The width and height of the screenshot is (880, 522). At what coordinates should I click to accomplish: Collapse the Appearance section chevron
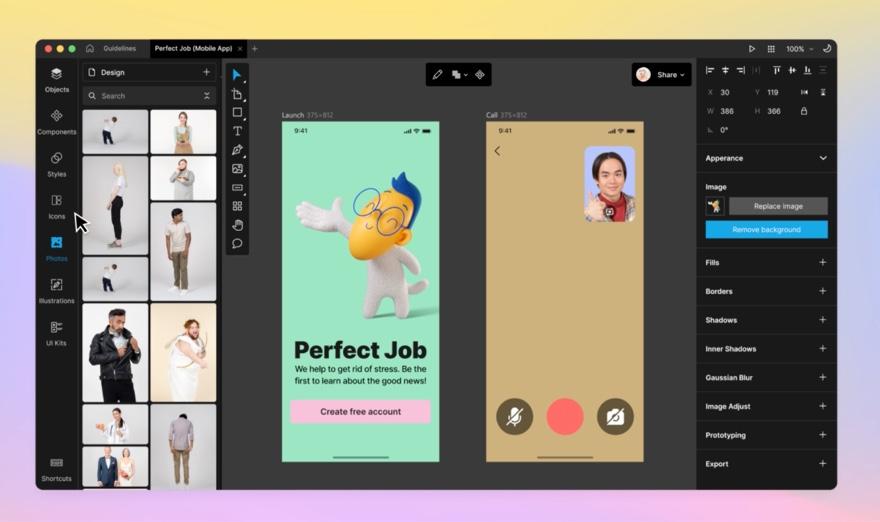point(823,158)
